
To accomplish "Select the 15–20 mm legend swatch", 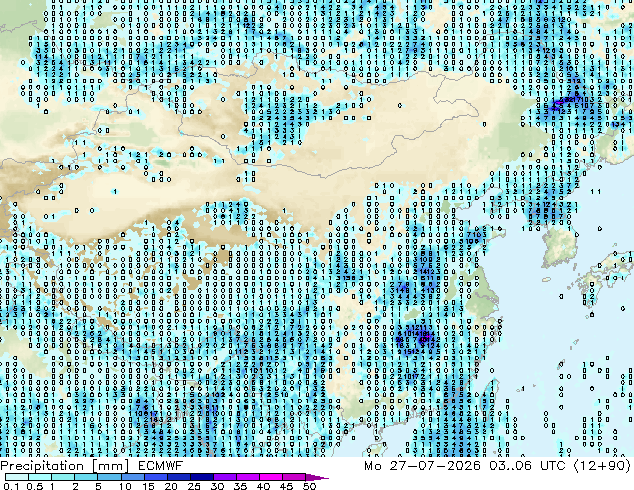I will [156, 477].
